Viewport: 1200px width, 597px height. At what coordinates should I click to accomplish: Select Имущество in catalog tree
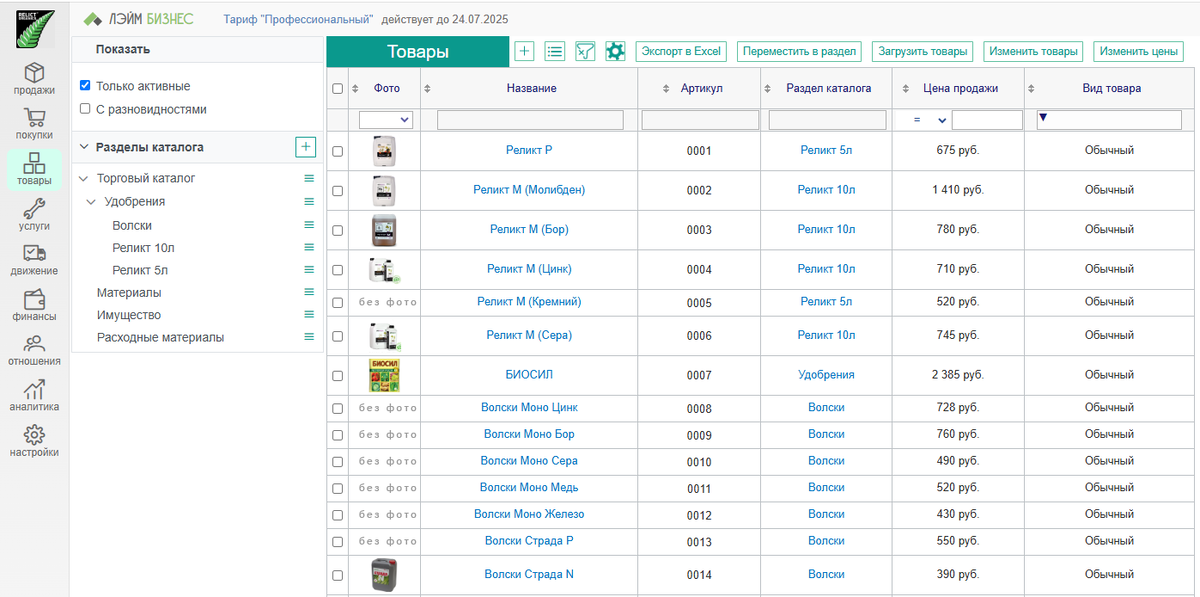(x=129, y=315)
